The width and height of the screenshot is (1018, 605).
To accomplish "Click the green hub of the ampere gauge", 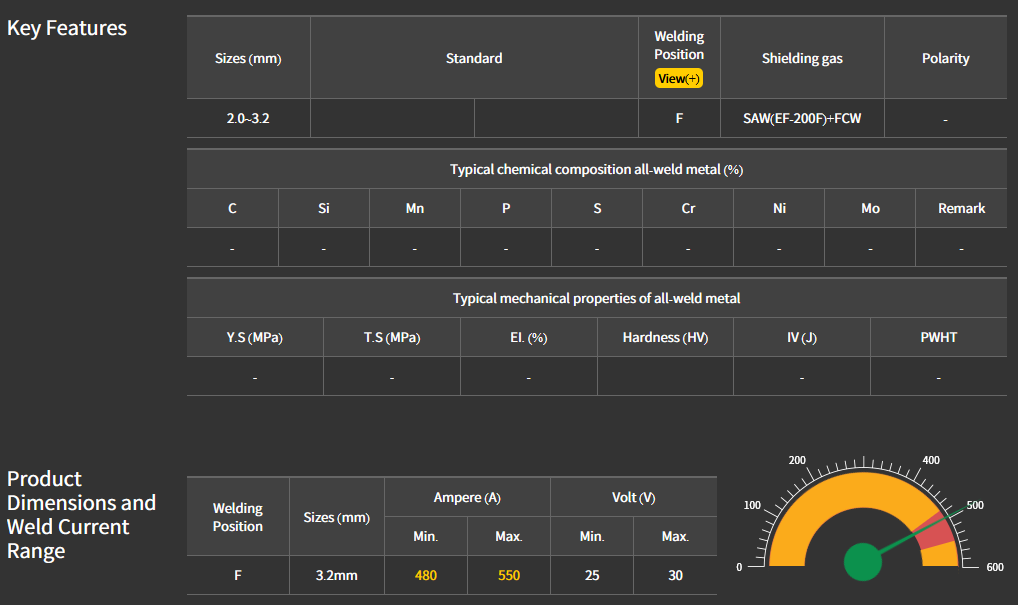I will coord(862,561).
